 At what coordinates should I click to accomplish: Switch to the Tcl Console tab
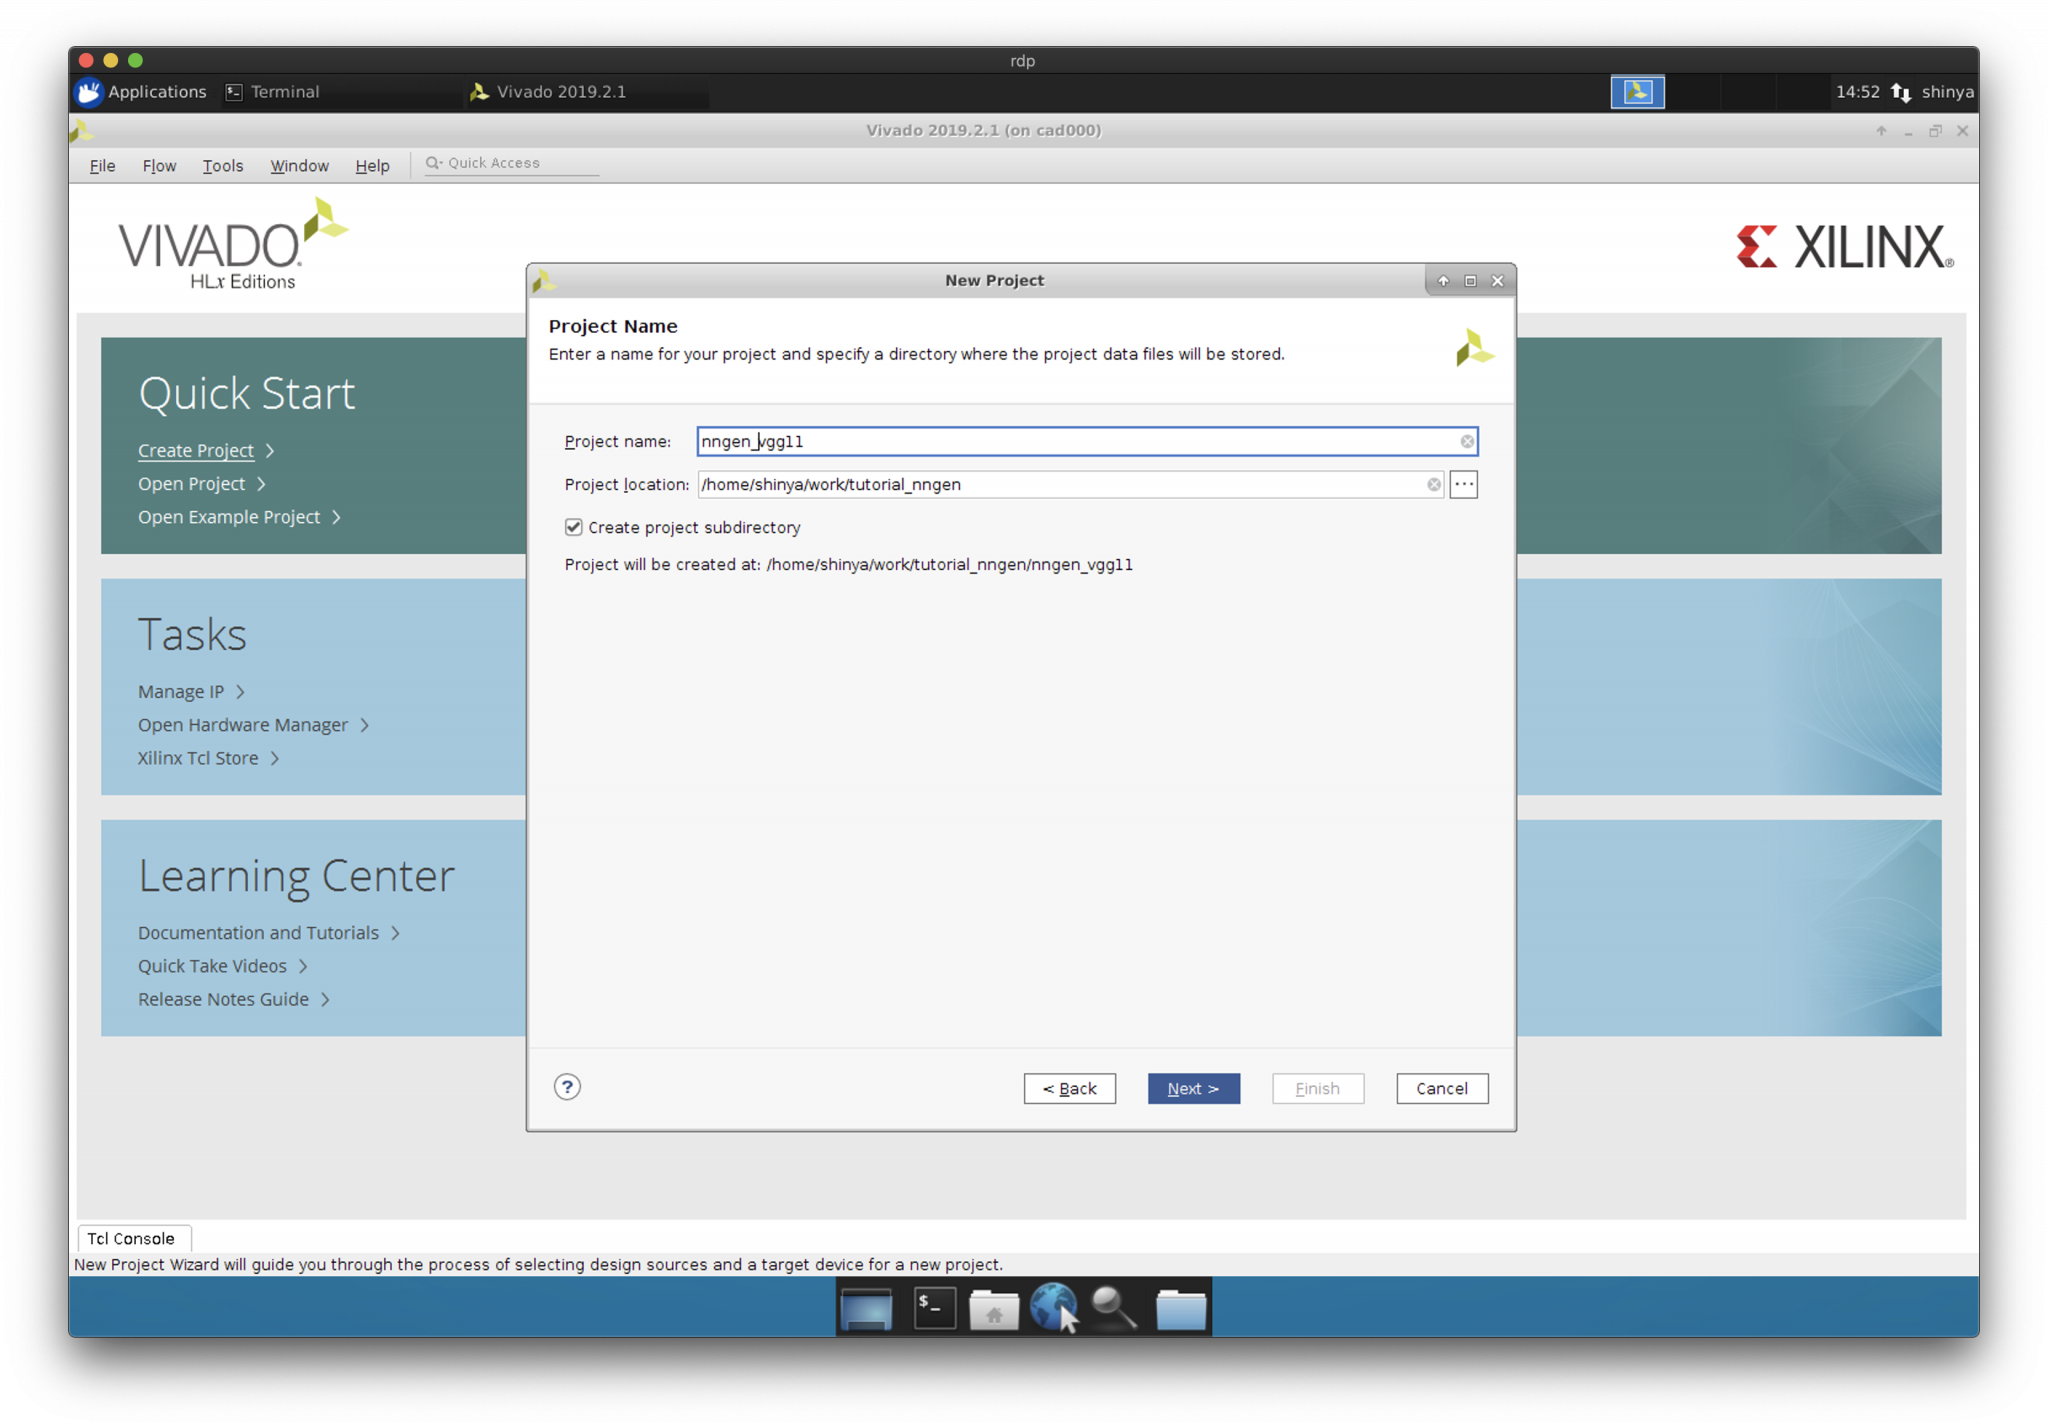(131, 1238)
